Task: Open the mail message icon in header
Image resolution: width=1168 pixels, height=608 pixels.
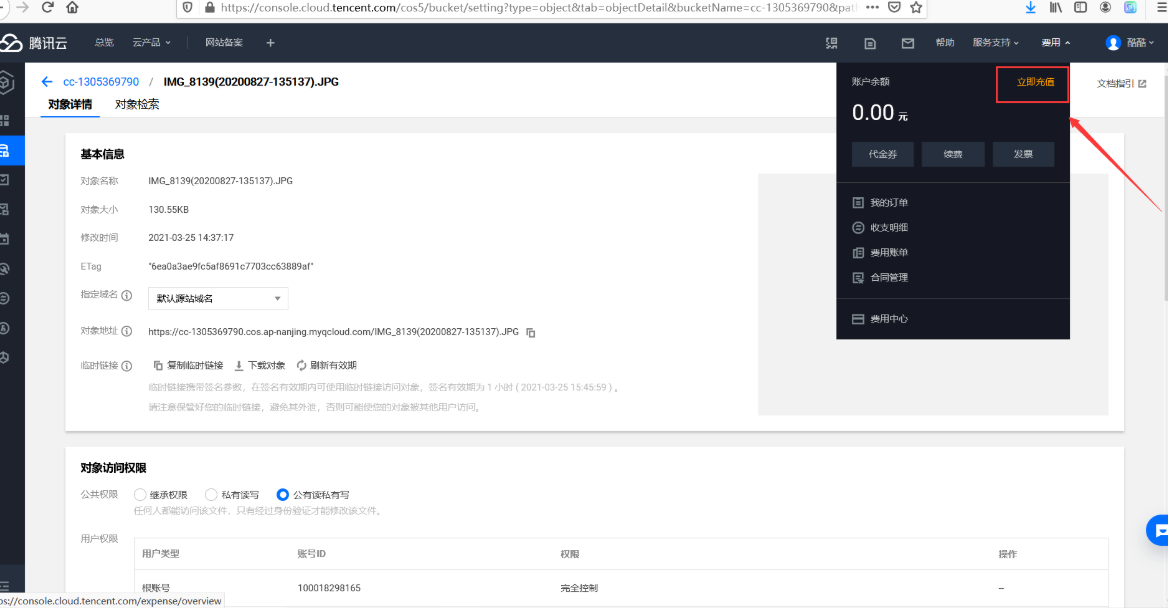Action: click(x=907, y=43)
